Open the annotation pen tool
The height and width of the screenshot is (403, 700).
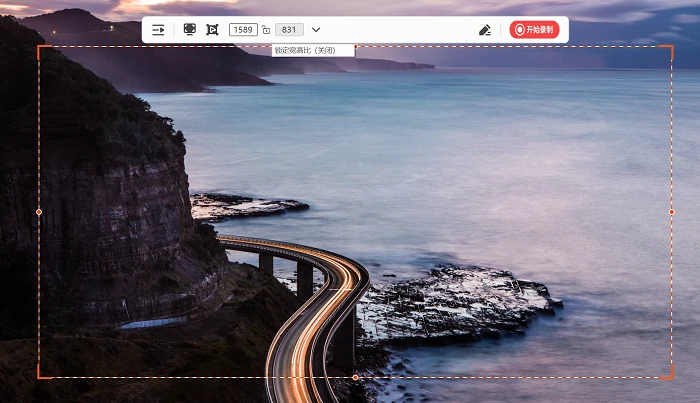coord(485,30)
